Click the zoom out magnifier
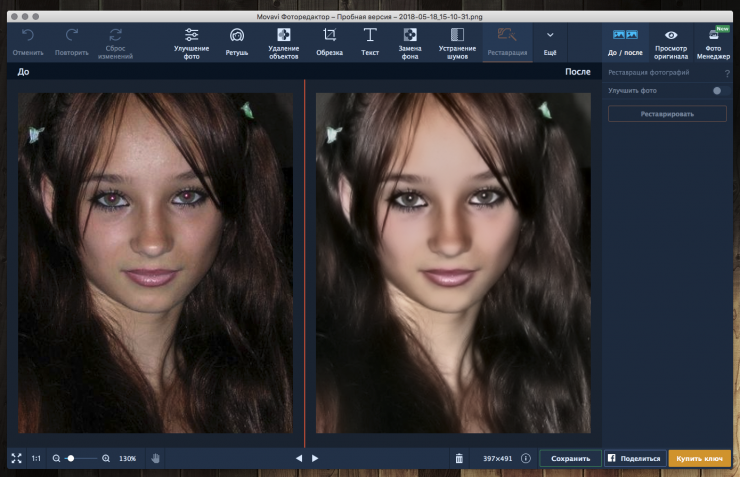The width and height of the screenshot is (740, 477). click(56, 458)
